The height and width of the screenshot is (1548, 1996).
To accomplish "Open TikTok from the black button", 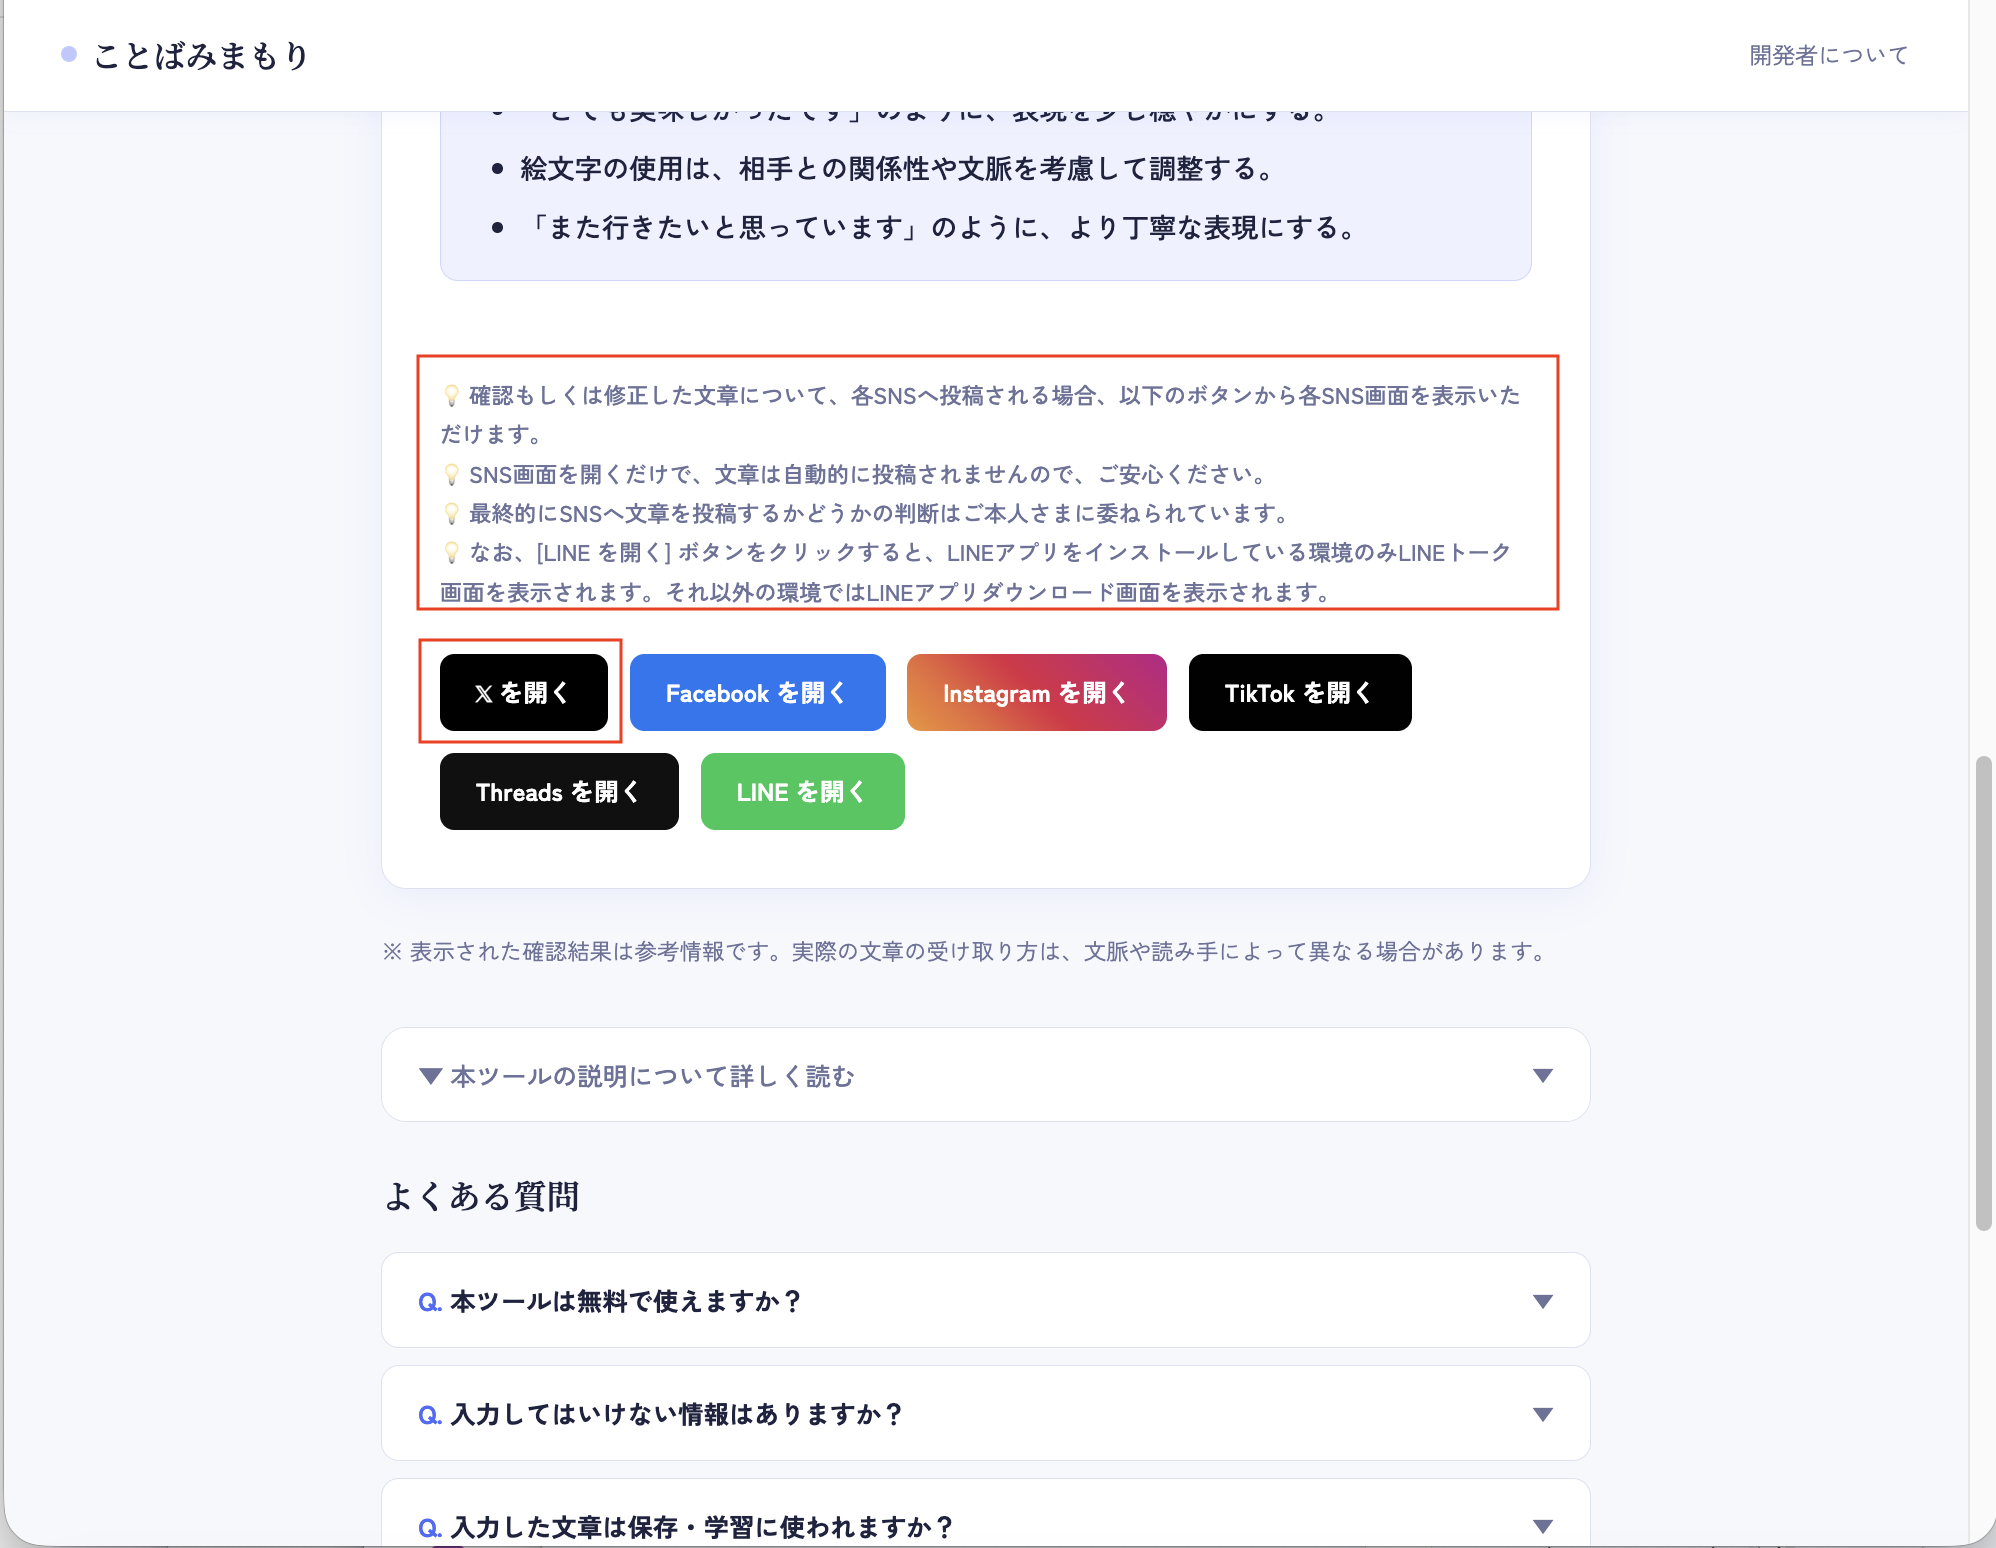I will point(1299,691).
